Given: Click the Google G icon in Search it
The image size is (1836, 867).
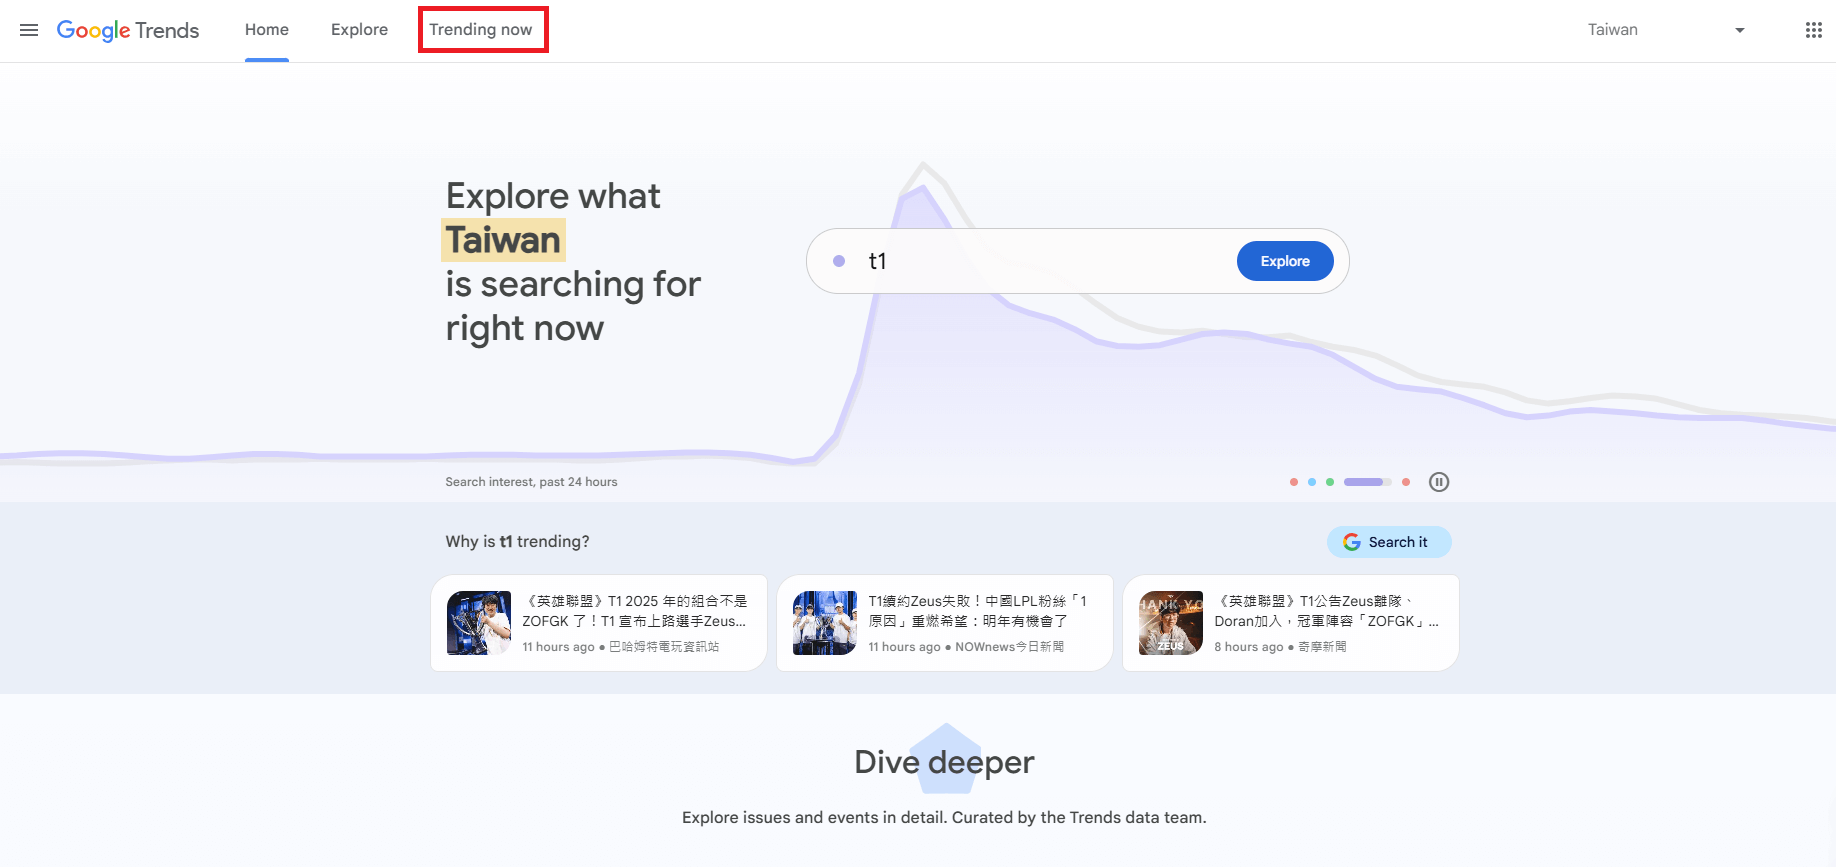Looking at the screenshot, I should pyautogui.click(x=1352, y=542).
